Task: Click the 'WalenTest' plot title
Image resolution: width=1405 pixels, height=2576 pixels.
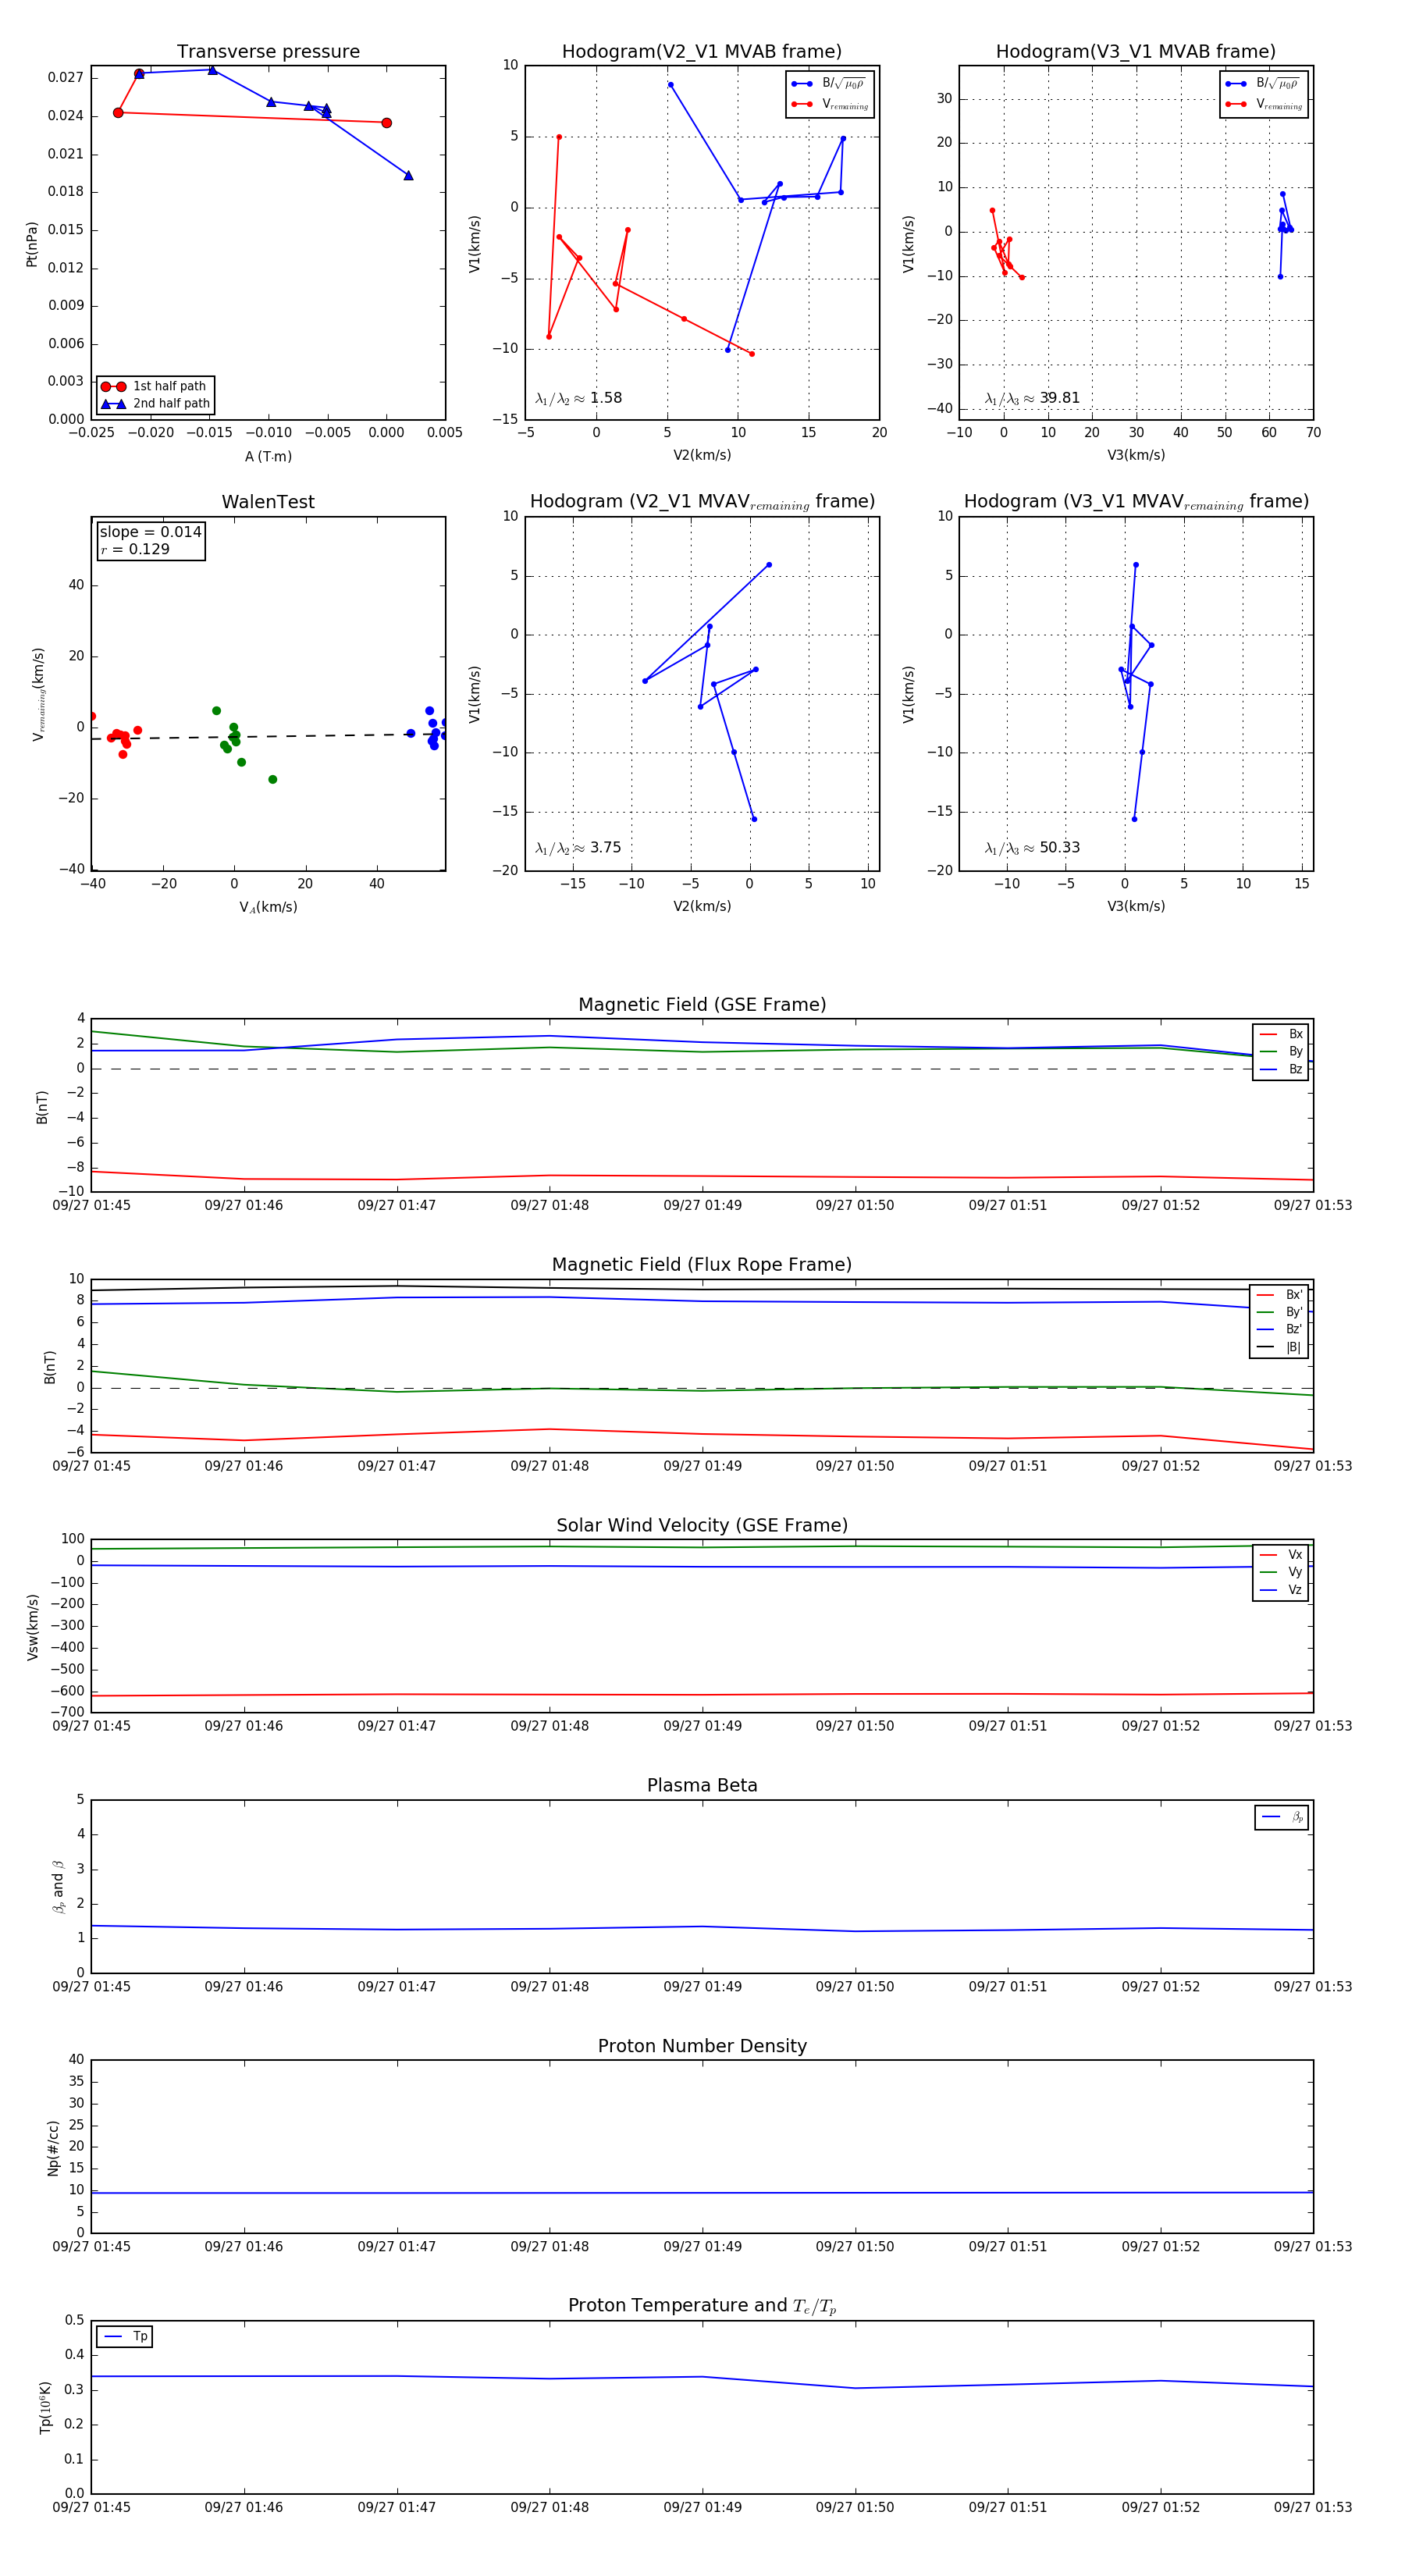Action: tap(268, 502)
